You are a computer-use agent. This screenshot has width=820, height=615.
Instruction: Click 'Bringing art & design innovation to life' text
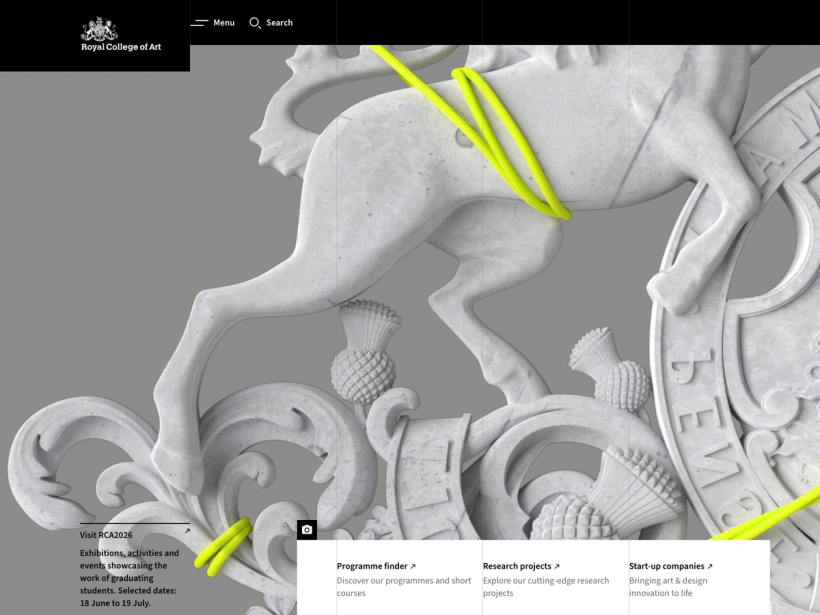(668, 587)
